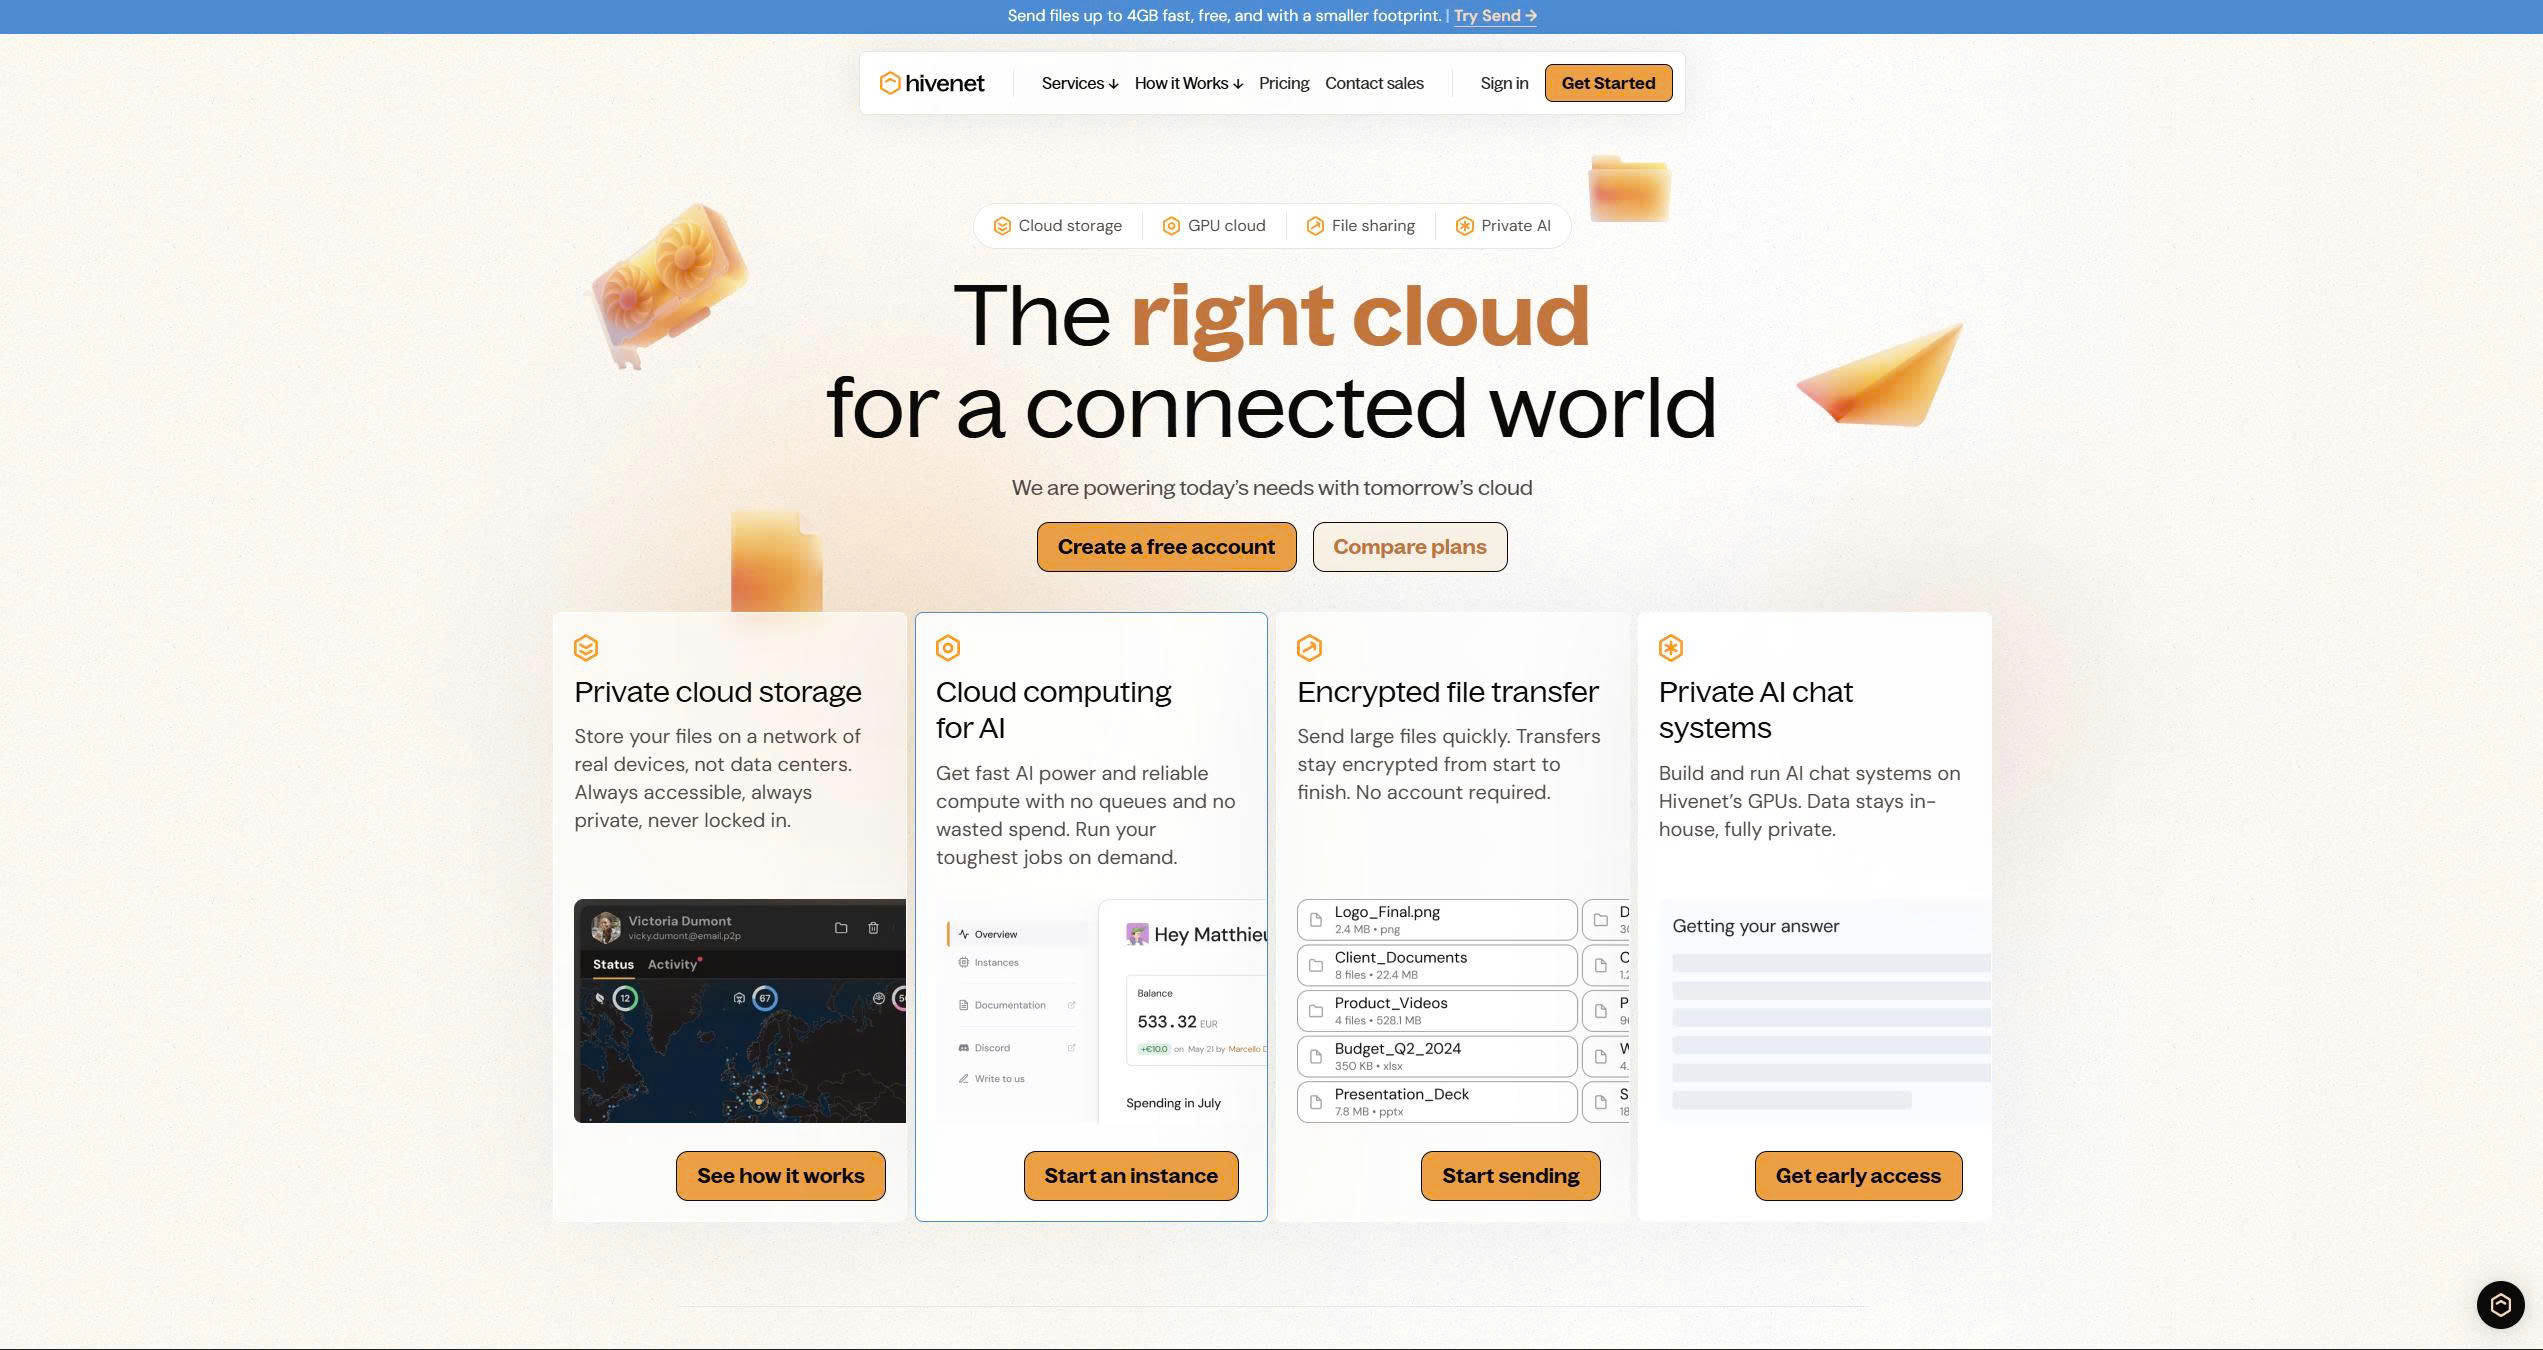This screenshot has width=2543, height=1350.
Task: Click the +€10.0 balance badge
Action: [1152, 1050]
